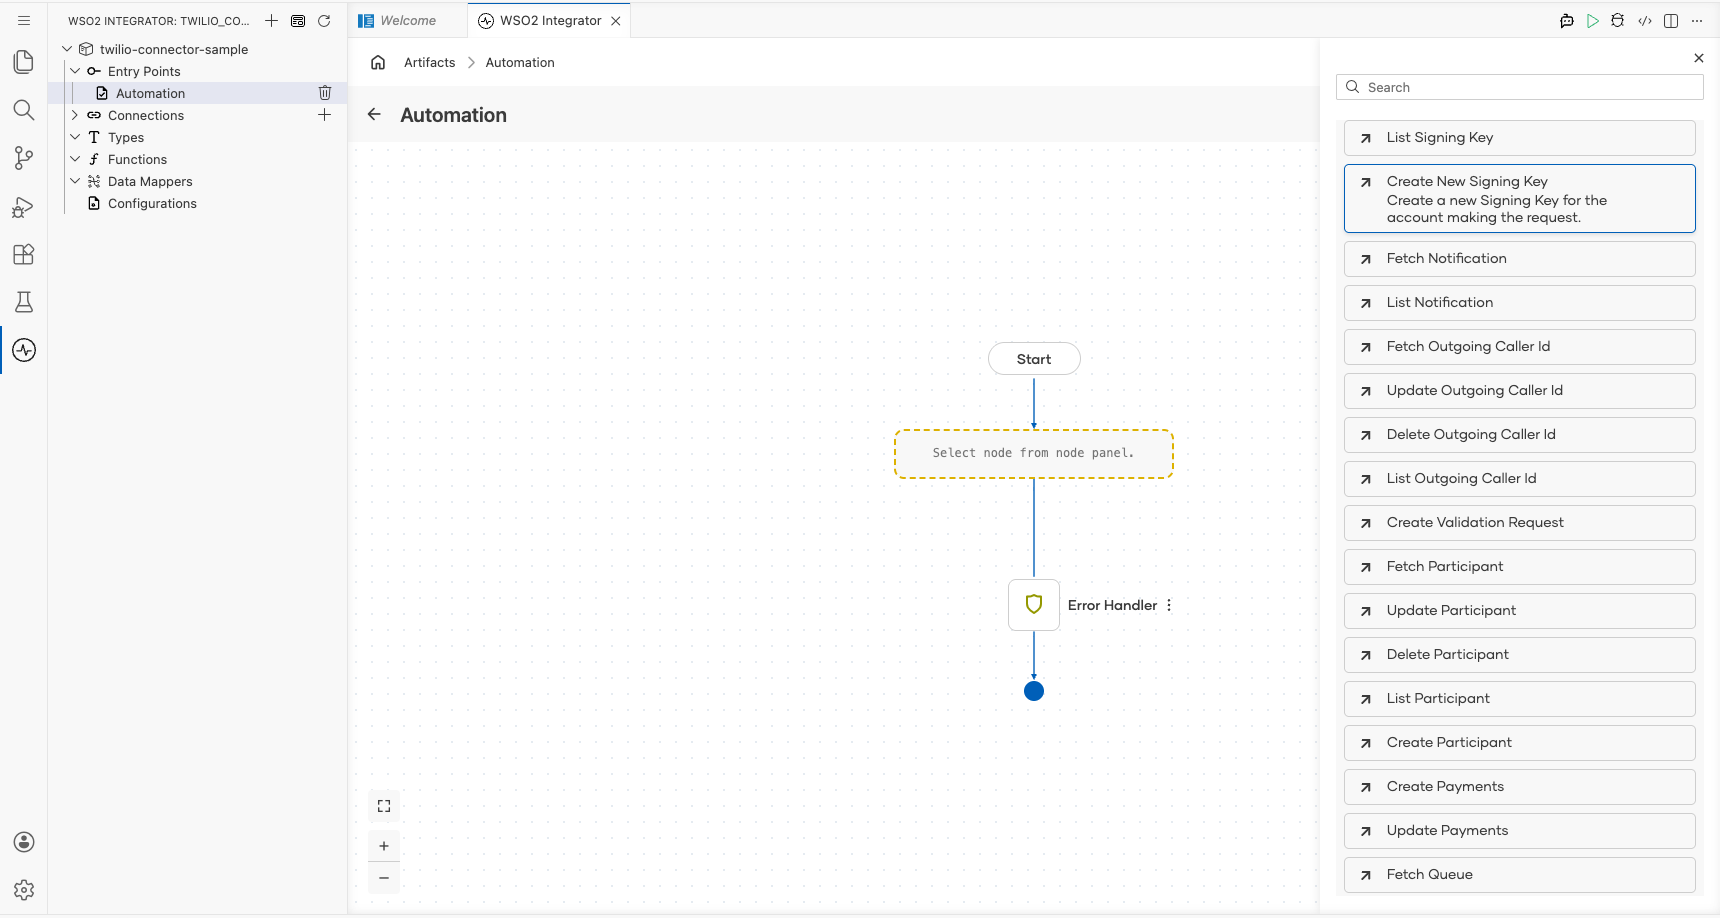The width and height of the screenshot is (1720, 918).
Task: Click the Error Handler shield node
Action: click(1034, 605)
